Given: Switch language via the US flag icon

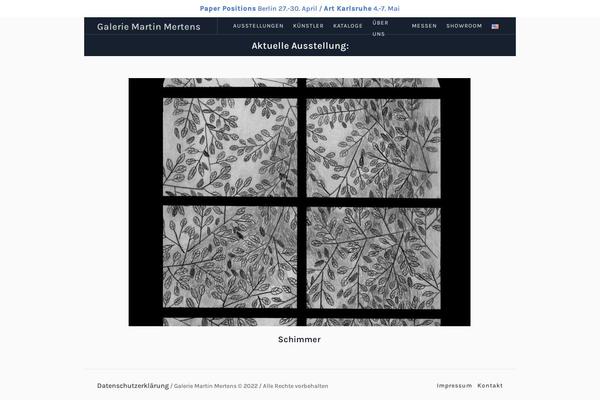Looking at the screenshot, I should [x=495, y=26].
